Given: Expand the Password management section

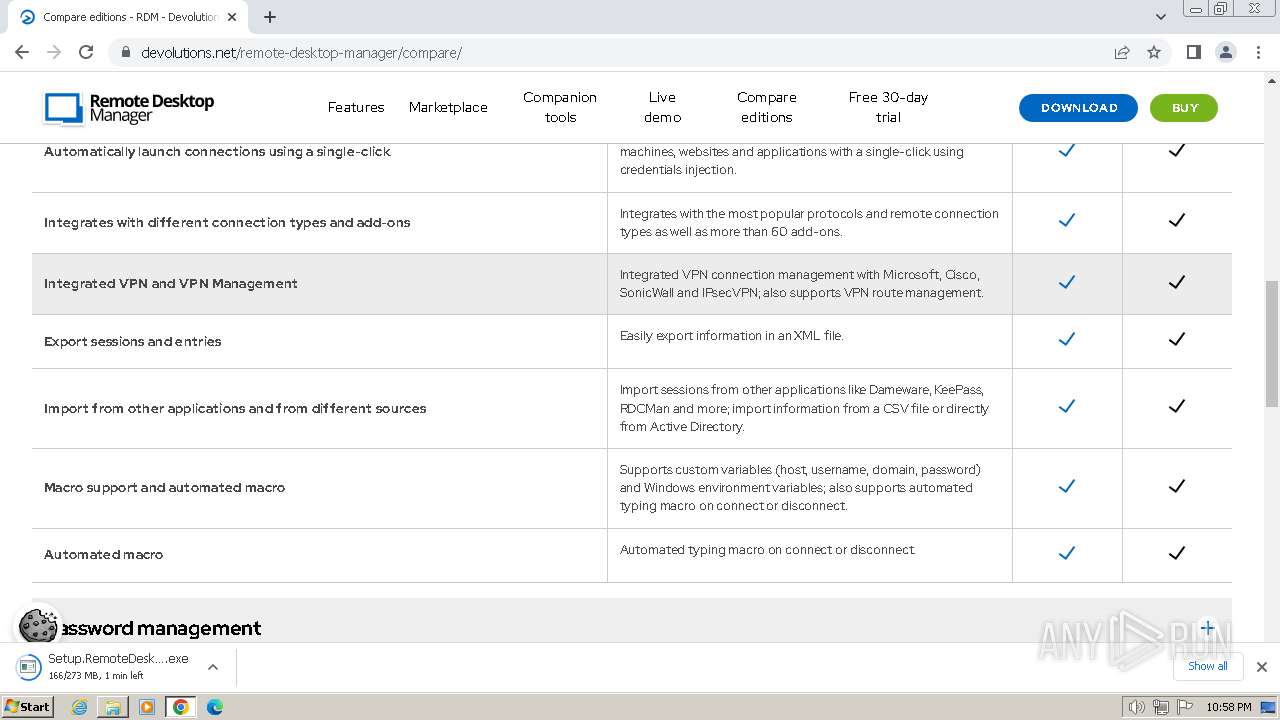Looking at the screenshot, I should tap(1207, 628).
